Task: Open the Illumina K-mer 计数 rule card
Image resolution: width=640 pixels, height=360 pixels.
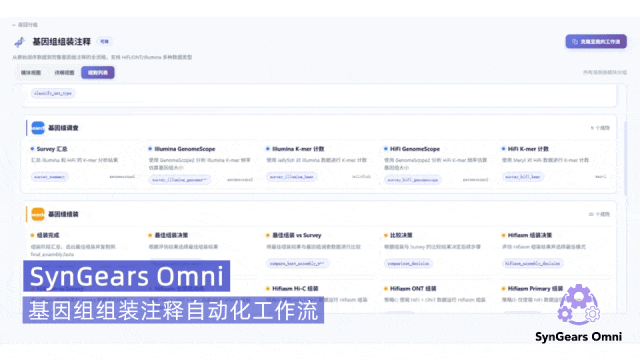Action: tap(318, 164)
